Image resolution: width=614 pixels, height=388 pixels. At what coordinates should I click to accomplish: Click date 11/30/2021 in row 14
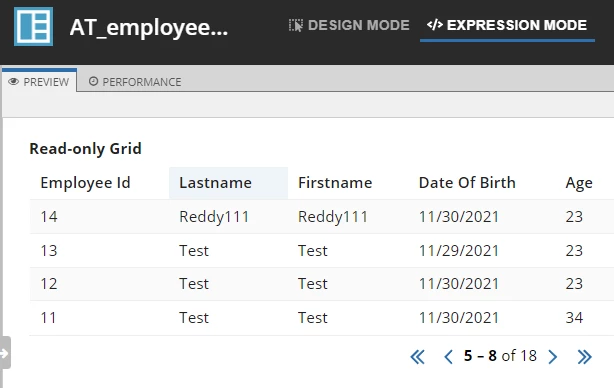[x=459, y=217]
